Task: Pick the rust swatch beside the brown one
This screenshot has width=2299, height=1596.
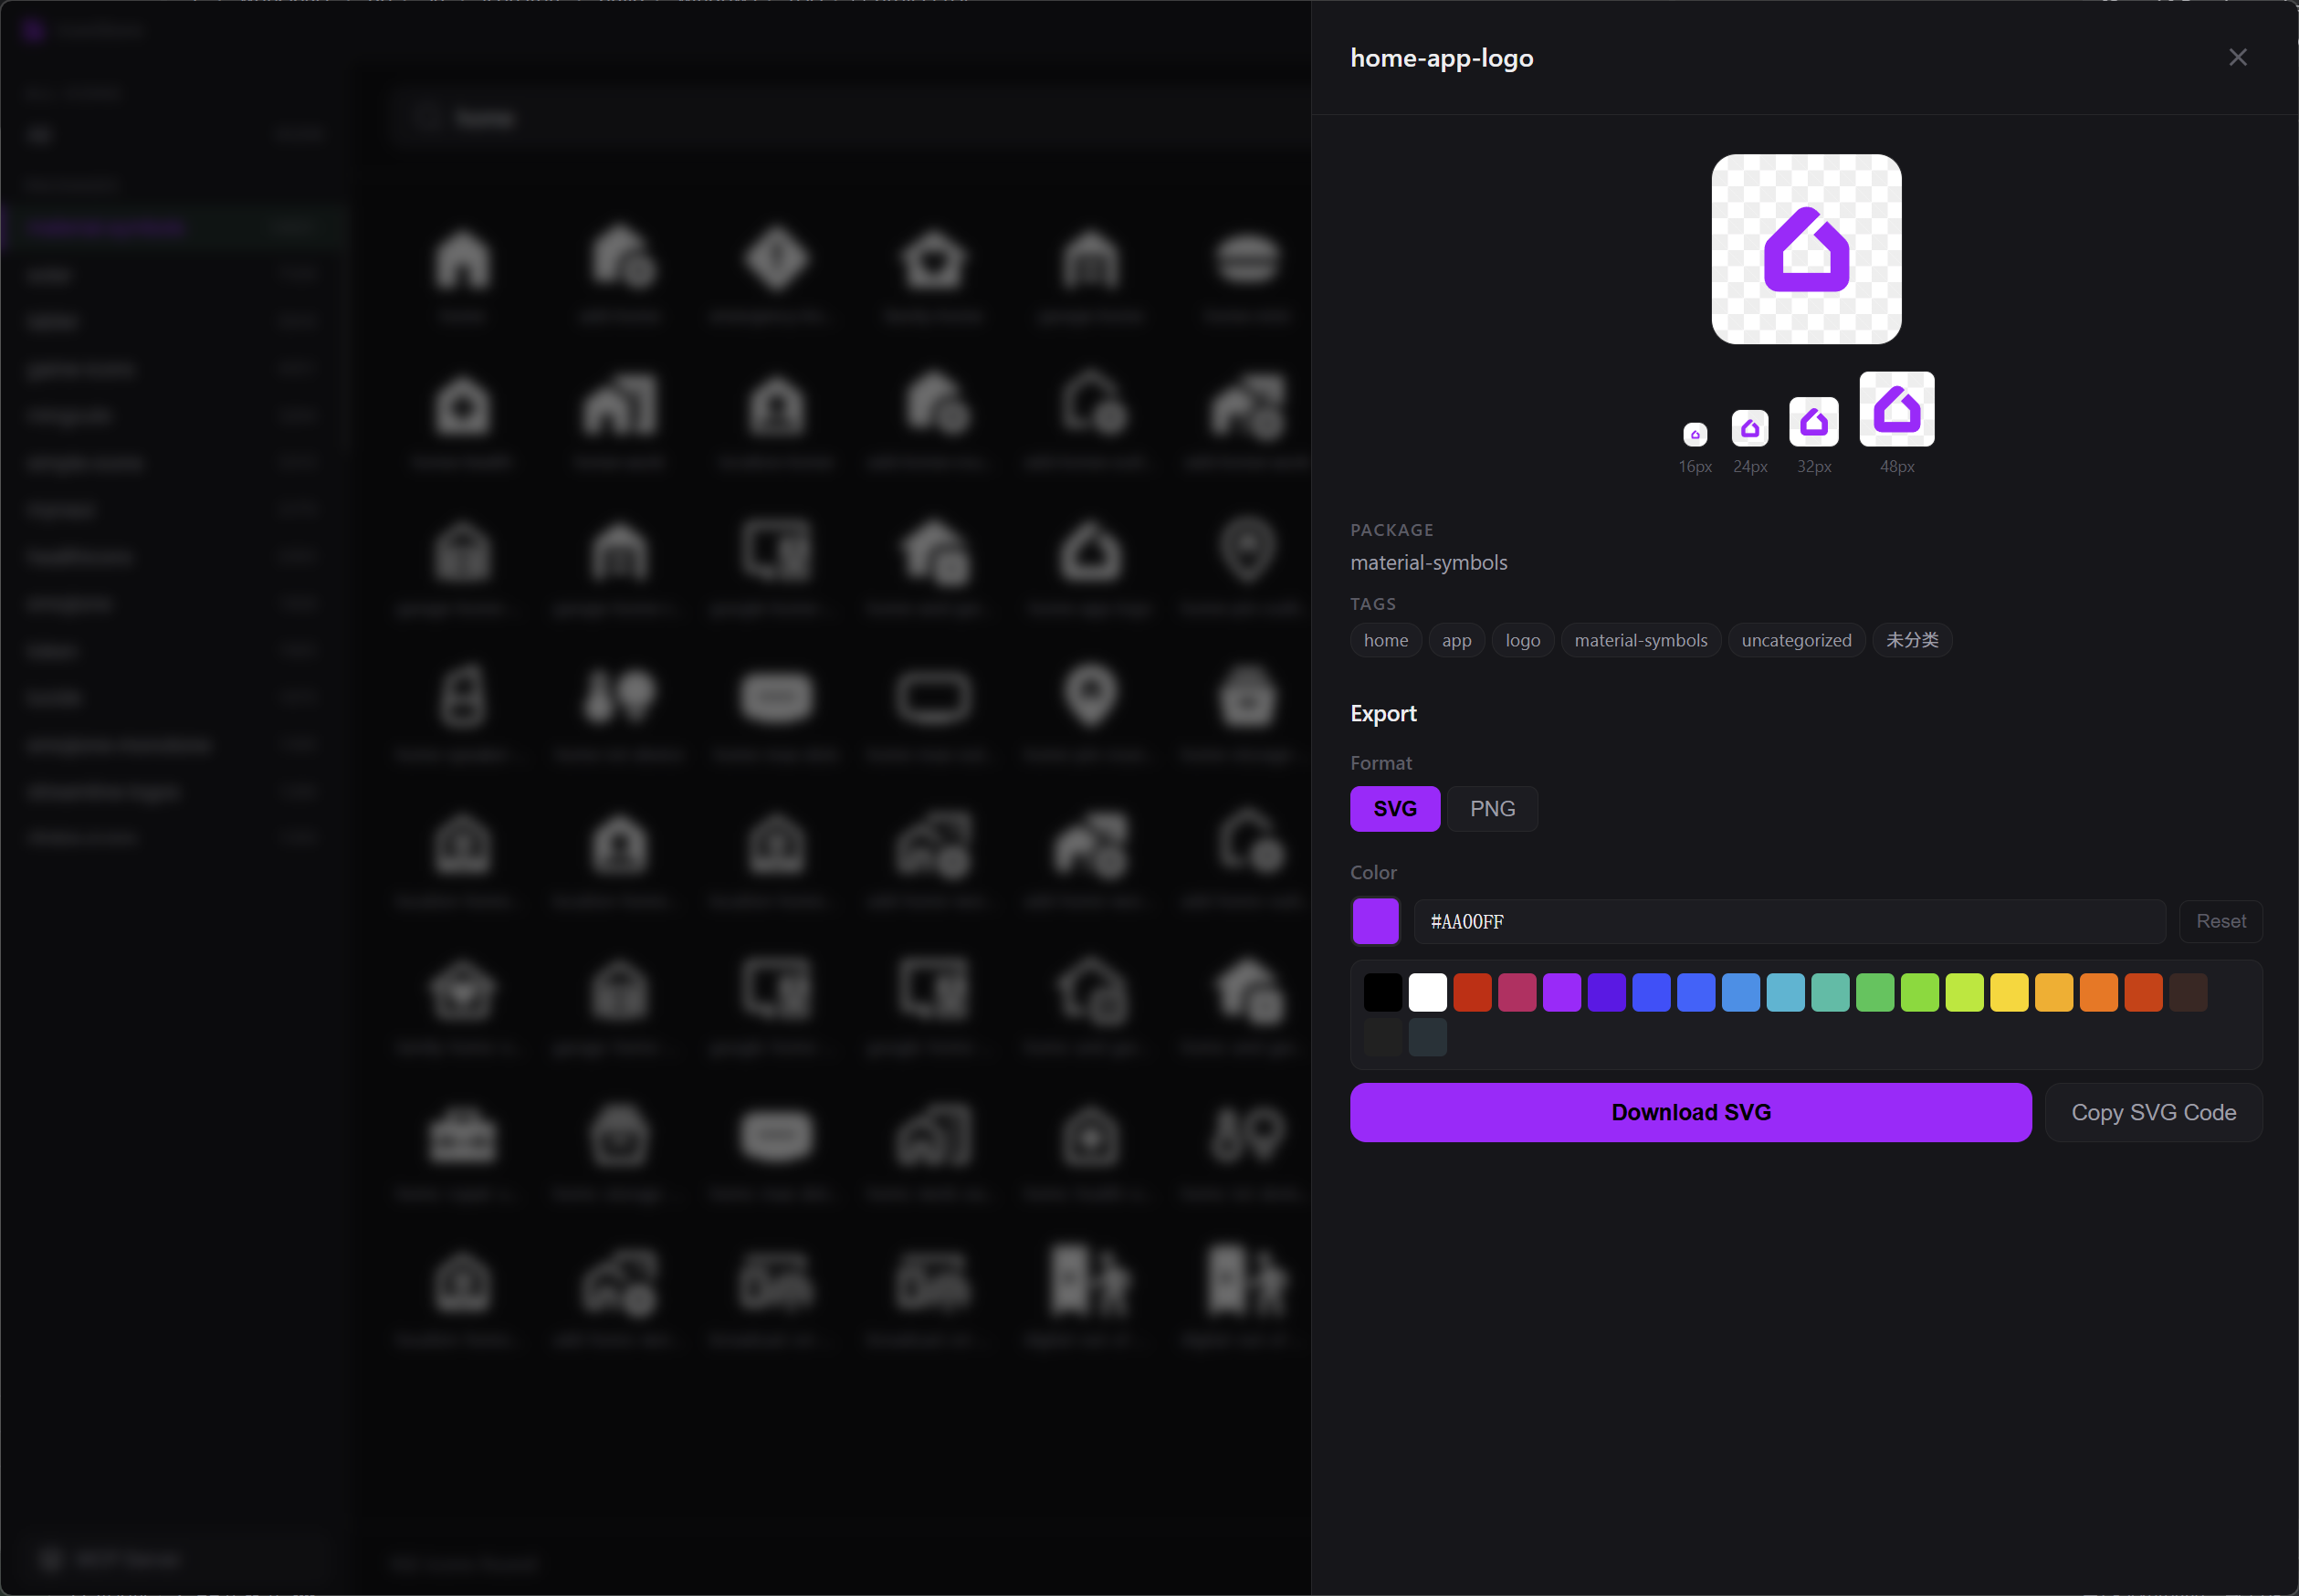Action: pyautogui.click(x=2143, y=992)
